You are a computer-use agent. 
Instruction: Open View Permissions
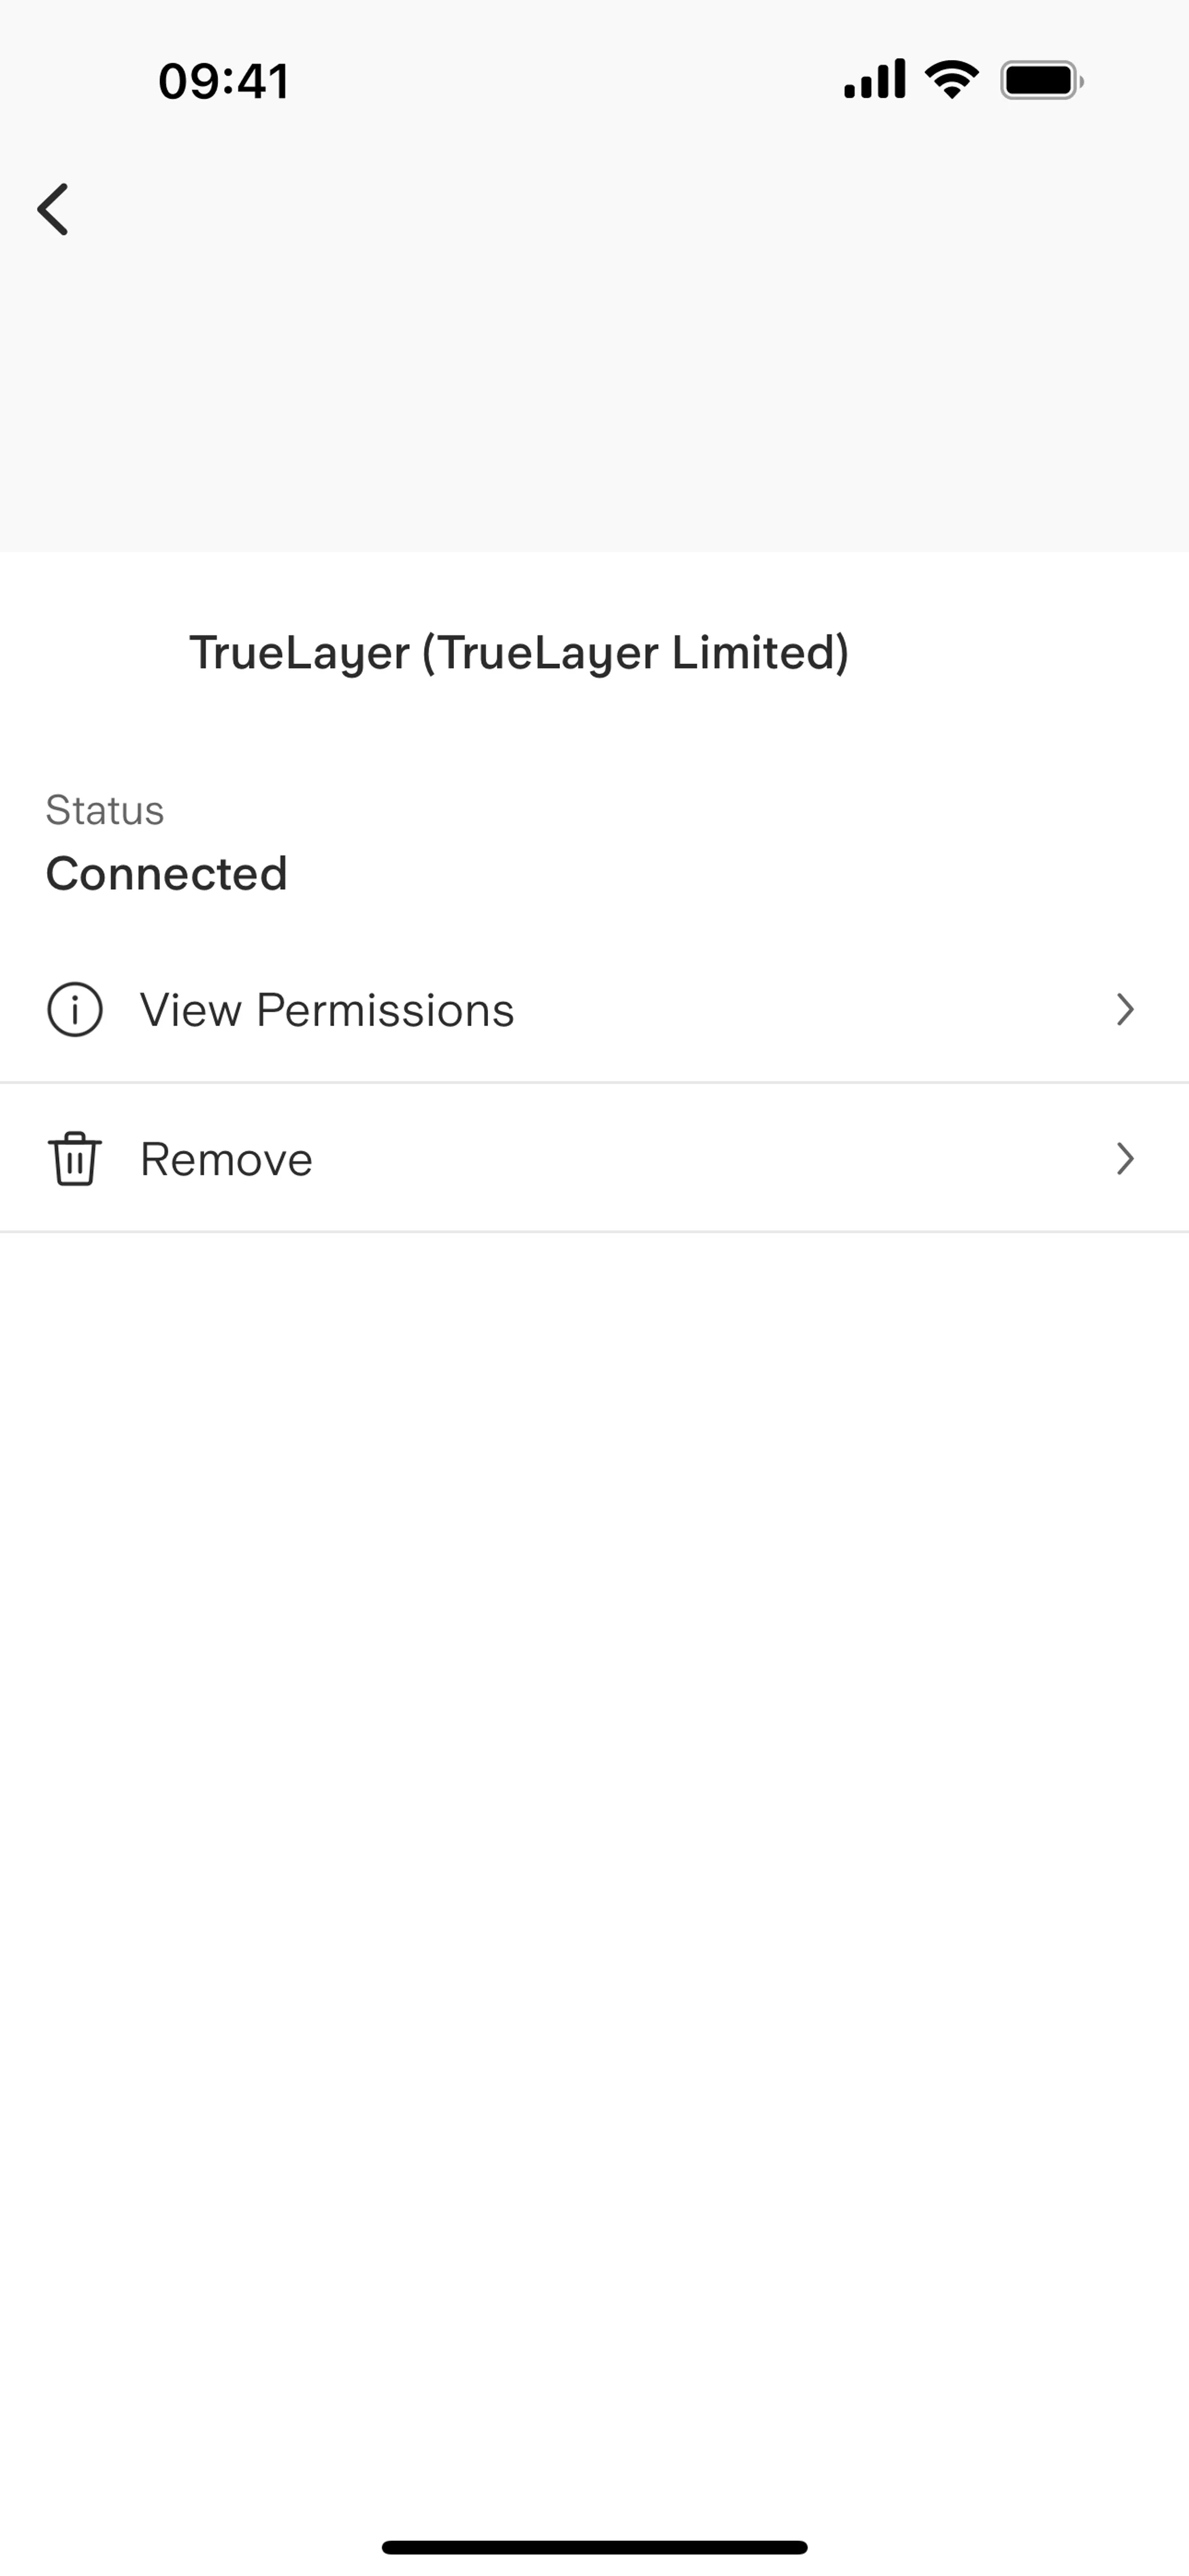point(327,1010)
